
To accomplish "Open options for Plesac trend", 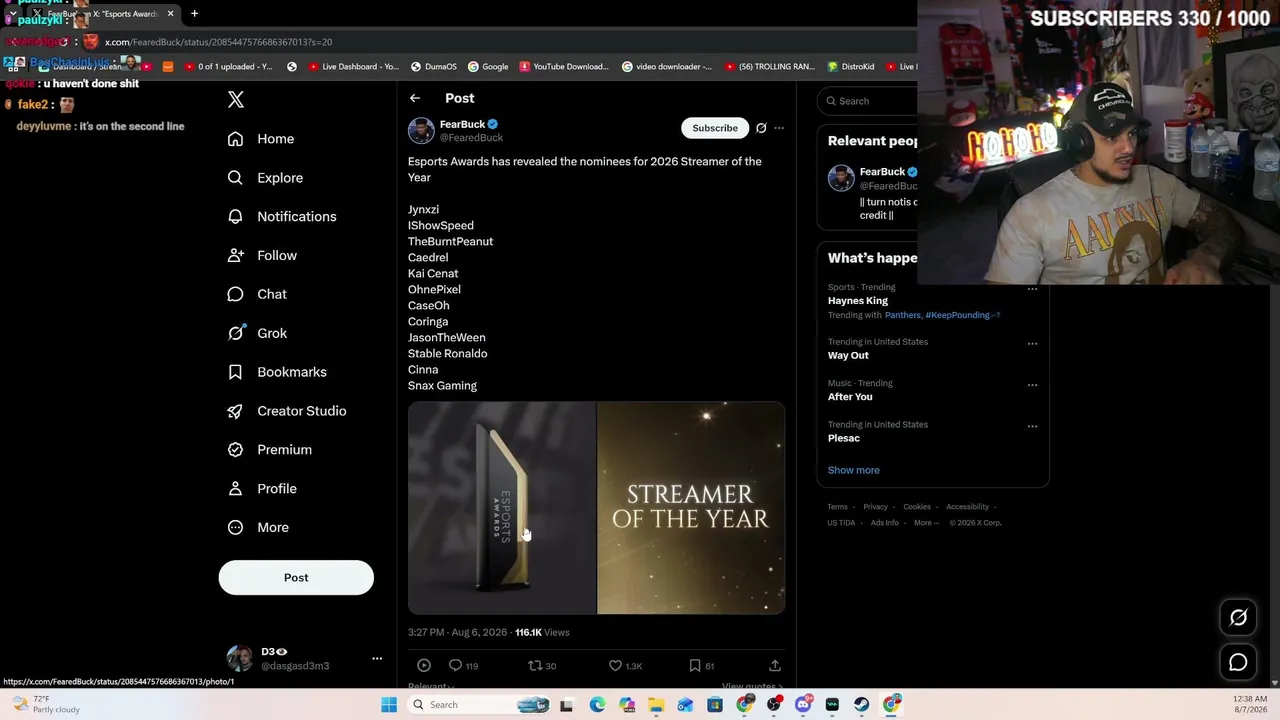I will (1032, 426).
